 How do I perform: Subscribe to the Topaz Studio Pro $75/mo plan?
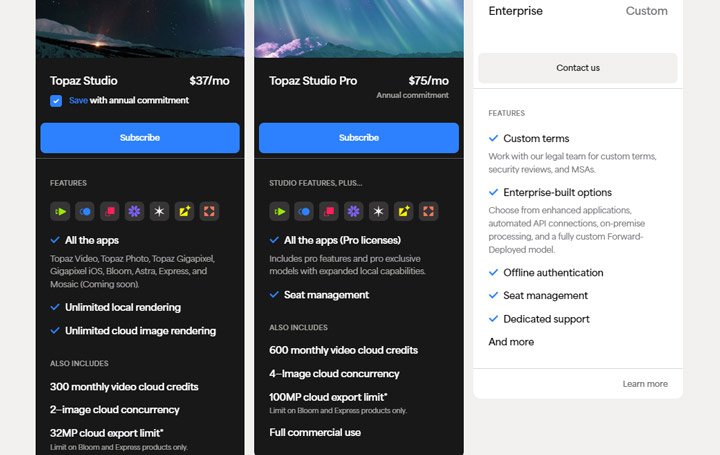pyautogui.click(x=359, y=138)
